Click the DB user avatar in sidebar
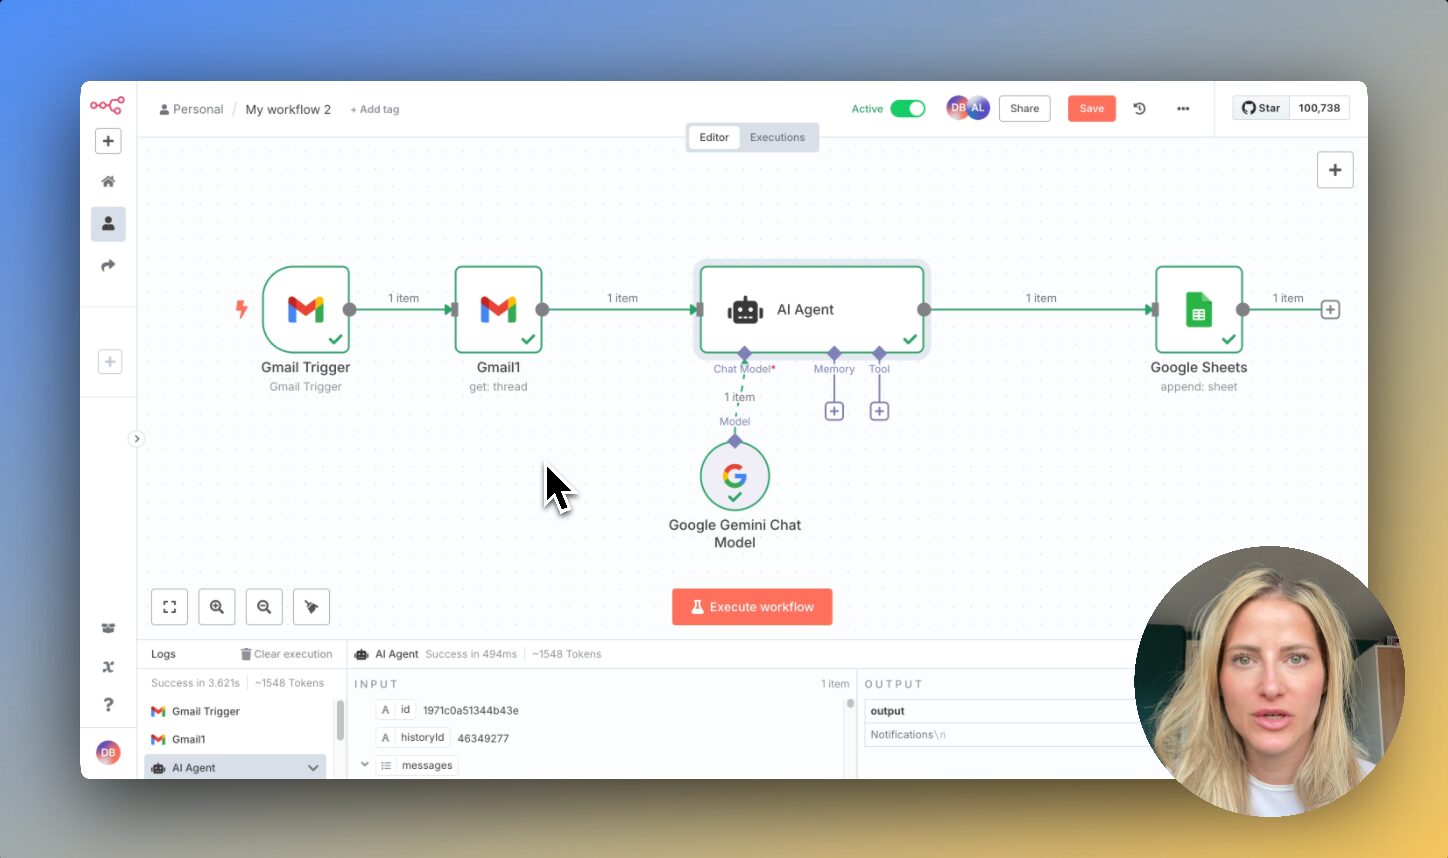The width and height of the screenshot is (1448, 858). click(x=108, y=752)
